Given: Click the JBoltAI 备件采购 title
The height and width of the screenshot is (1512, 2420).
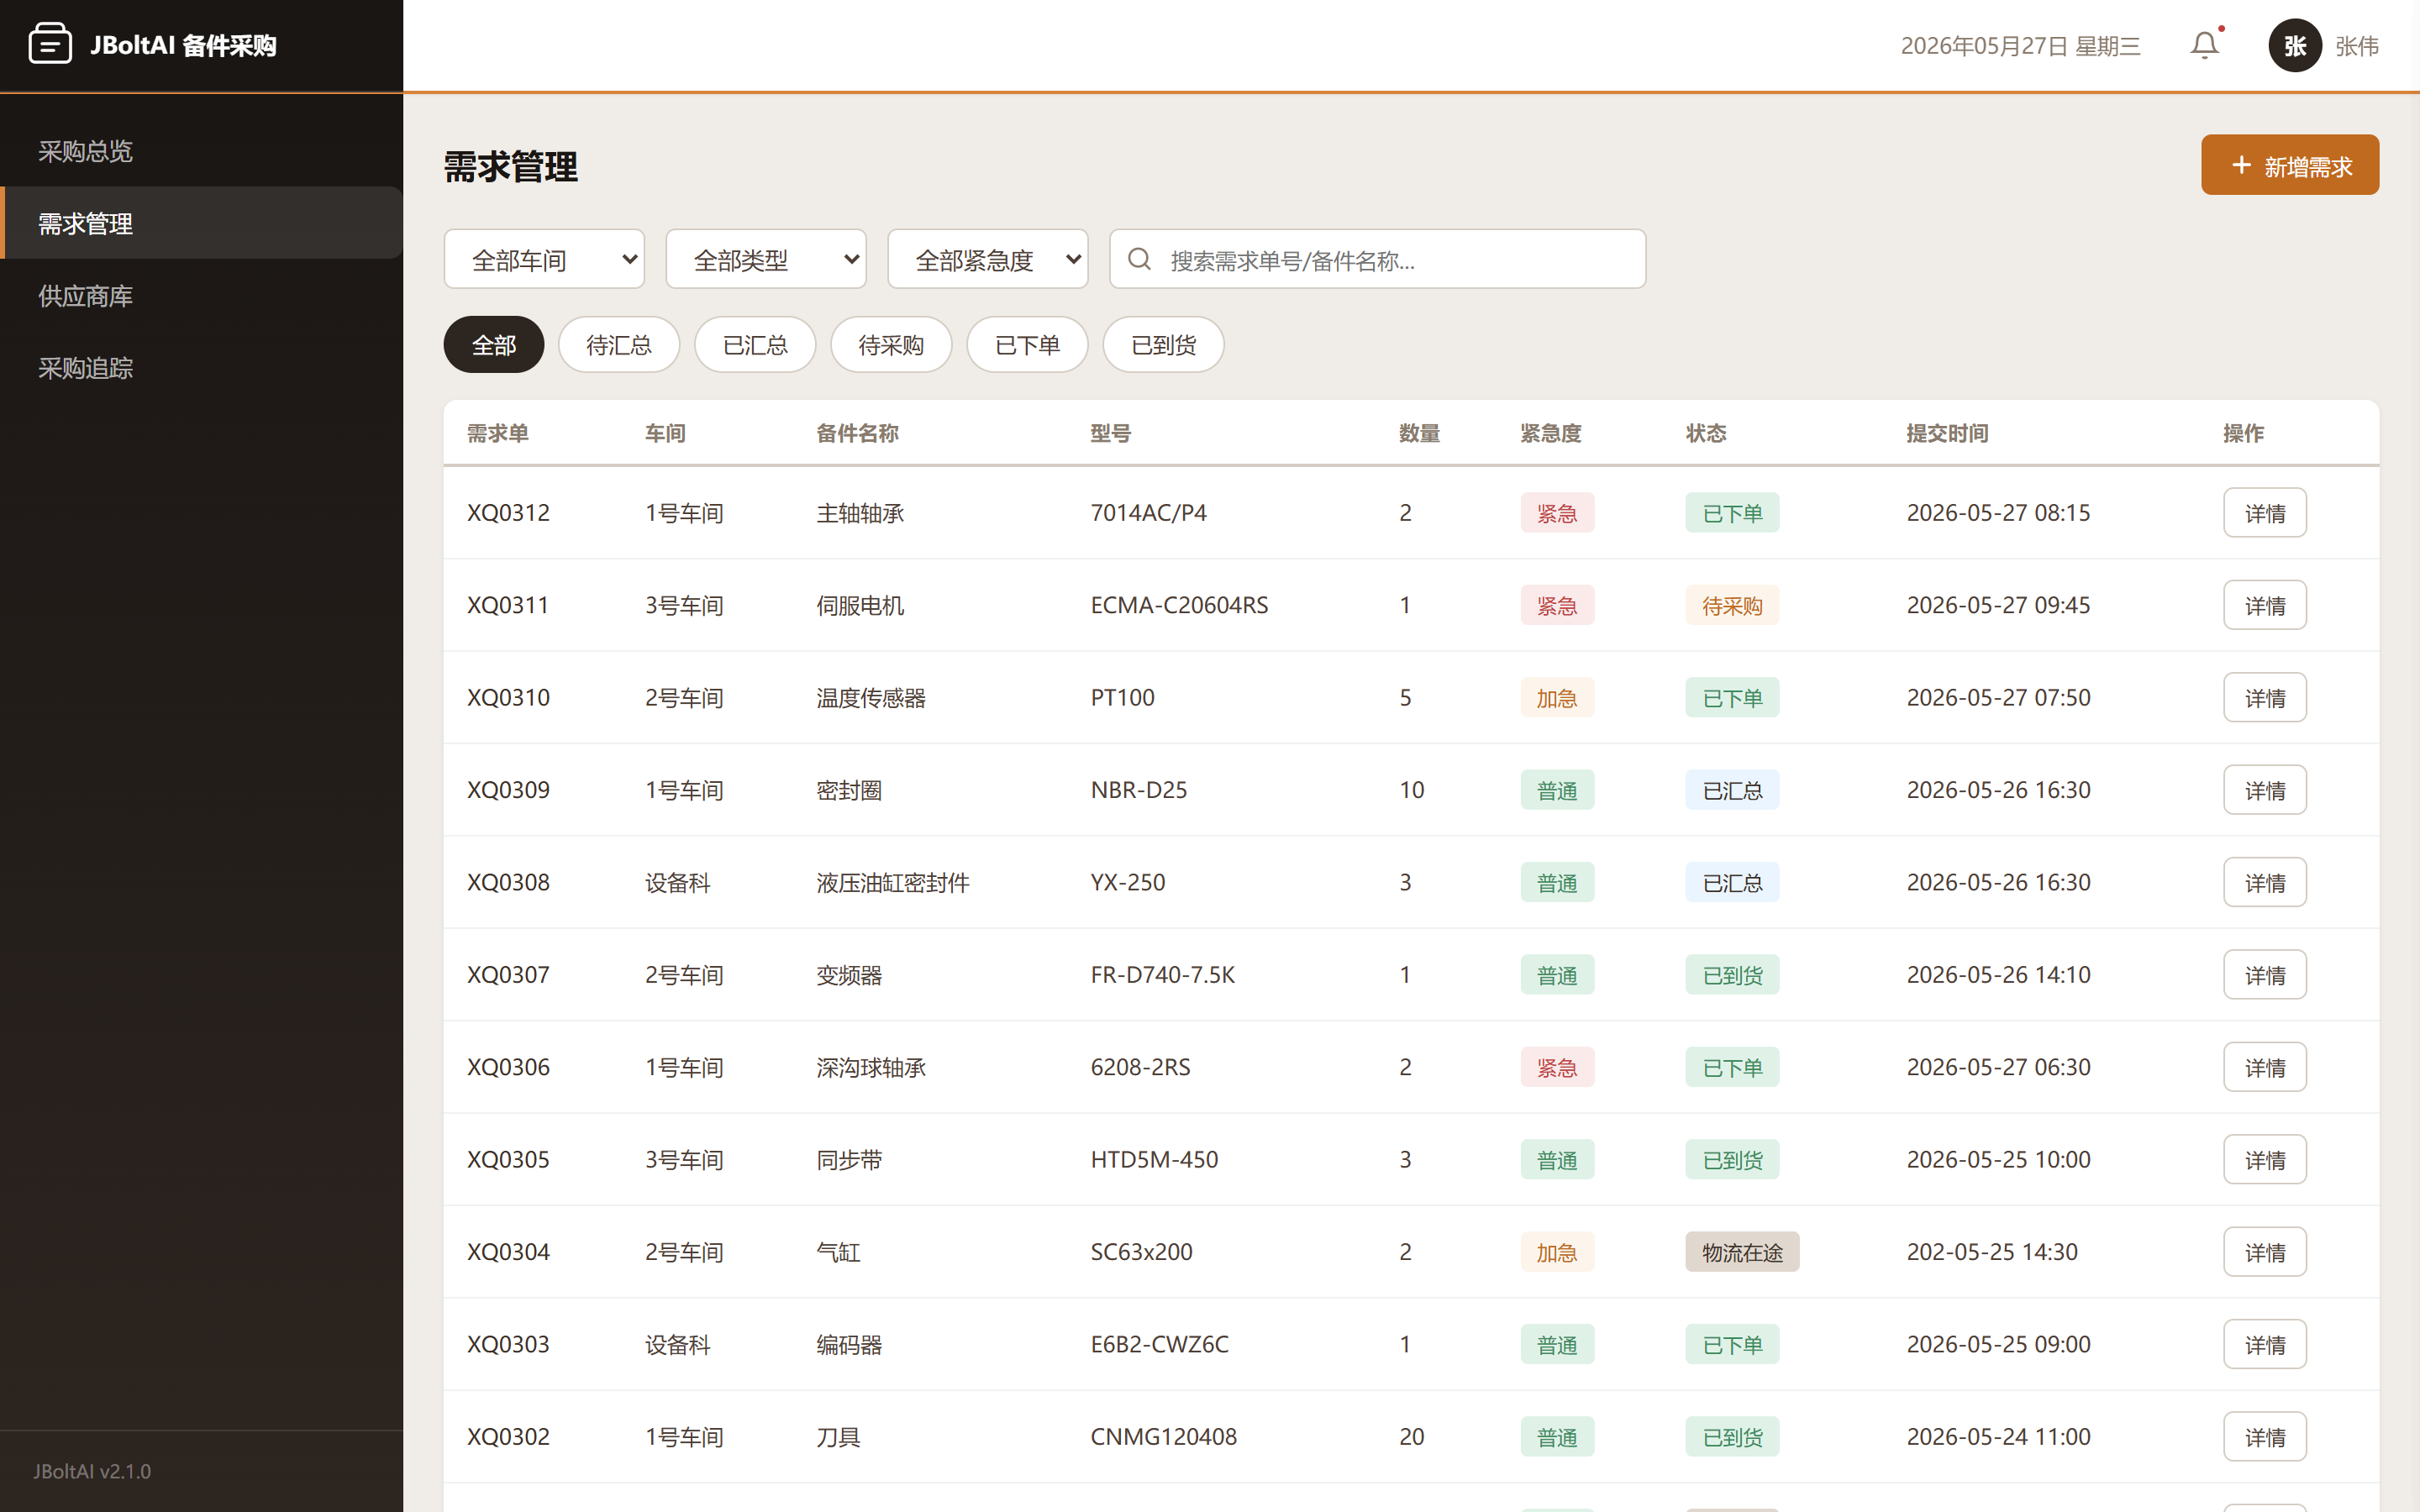Looking at the screenshot, I should [183, 45].
